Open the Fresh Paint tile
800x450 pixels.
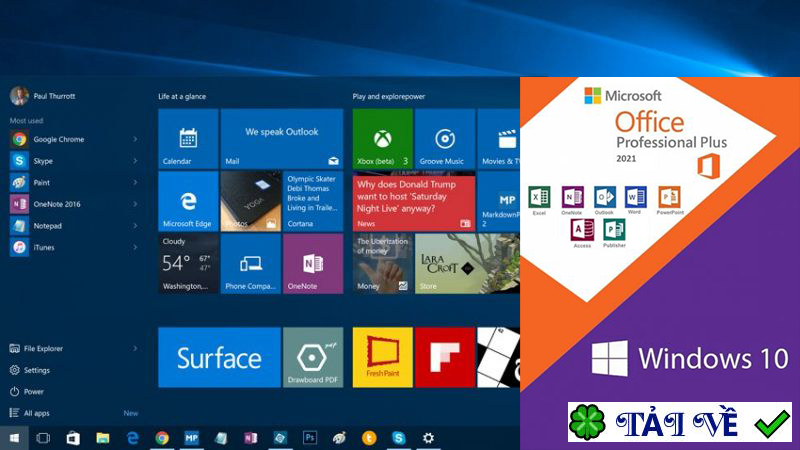pos(382,357)
